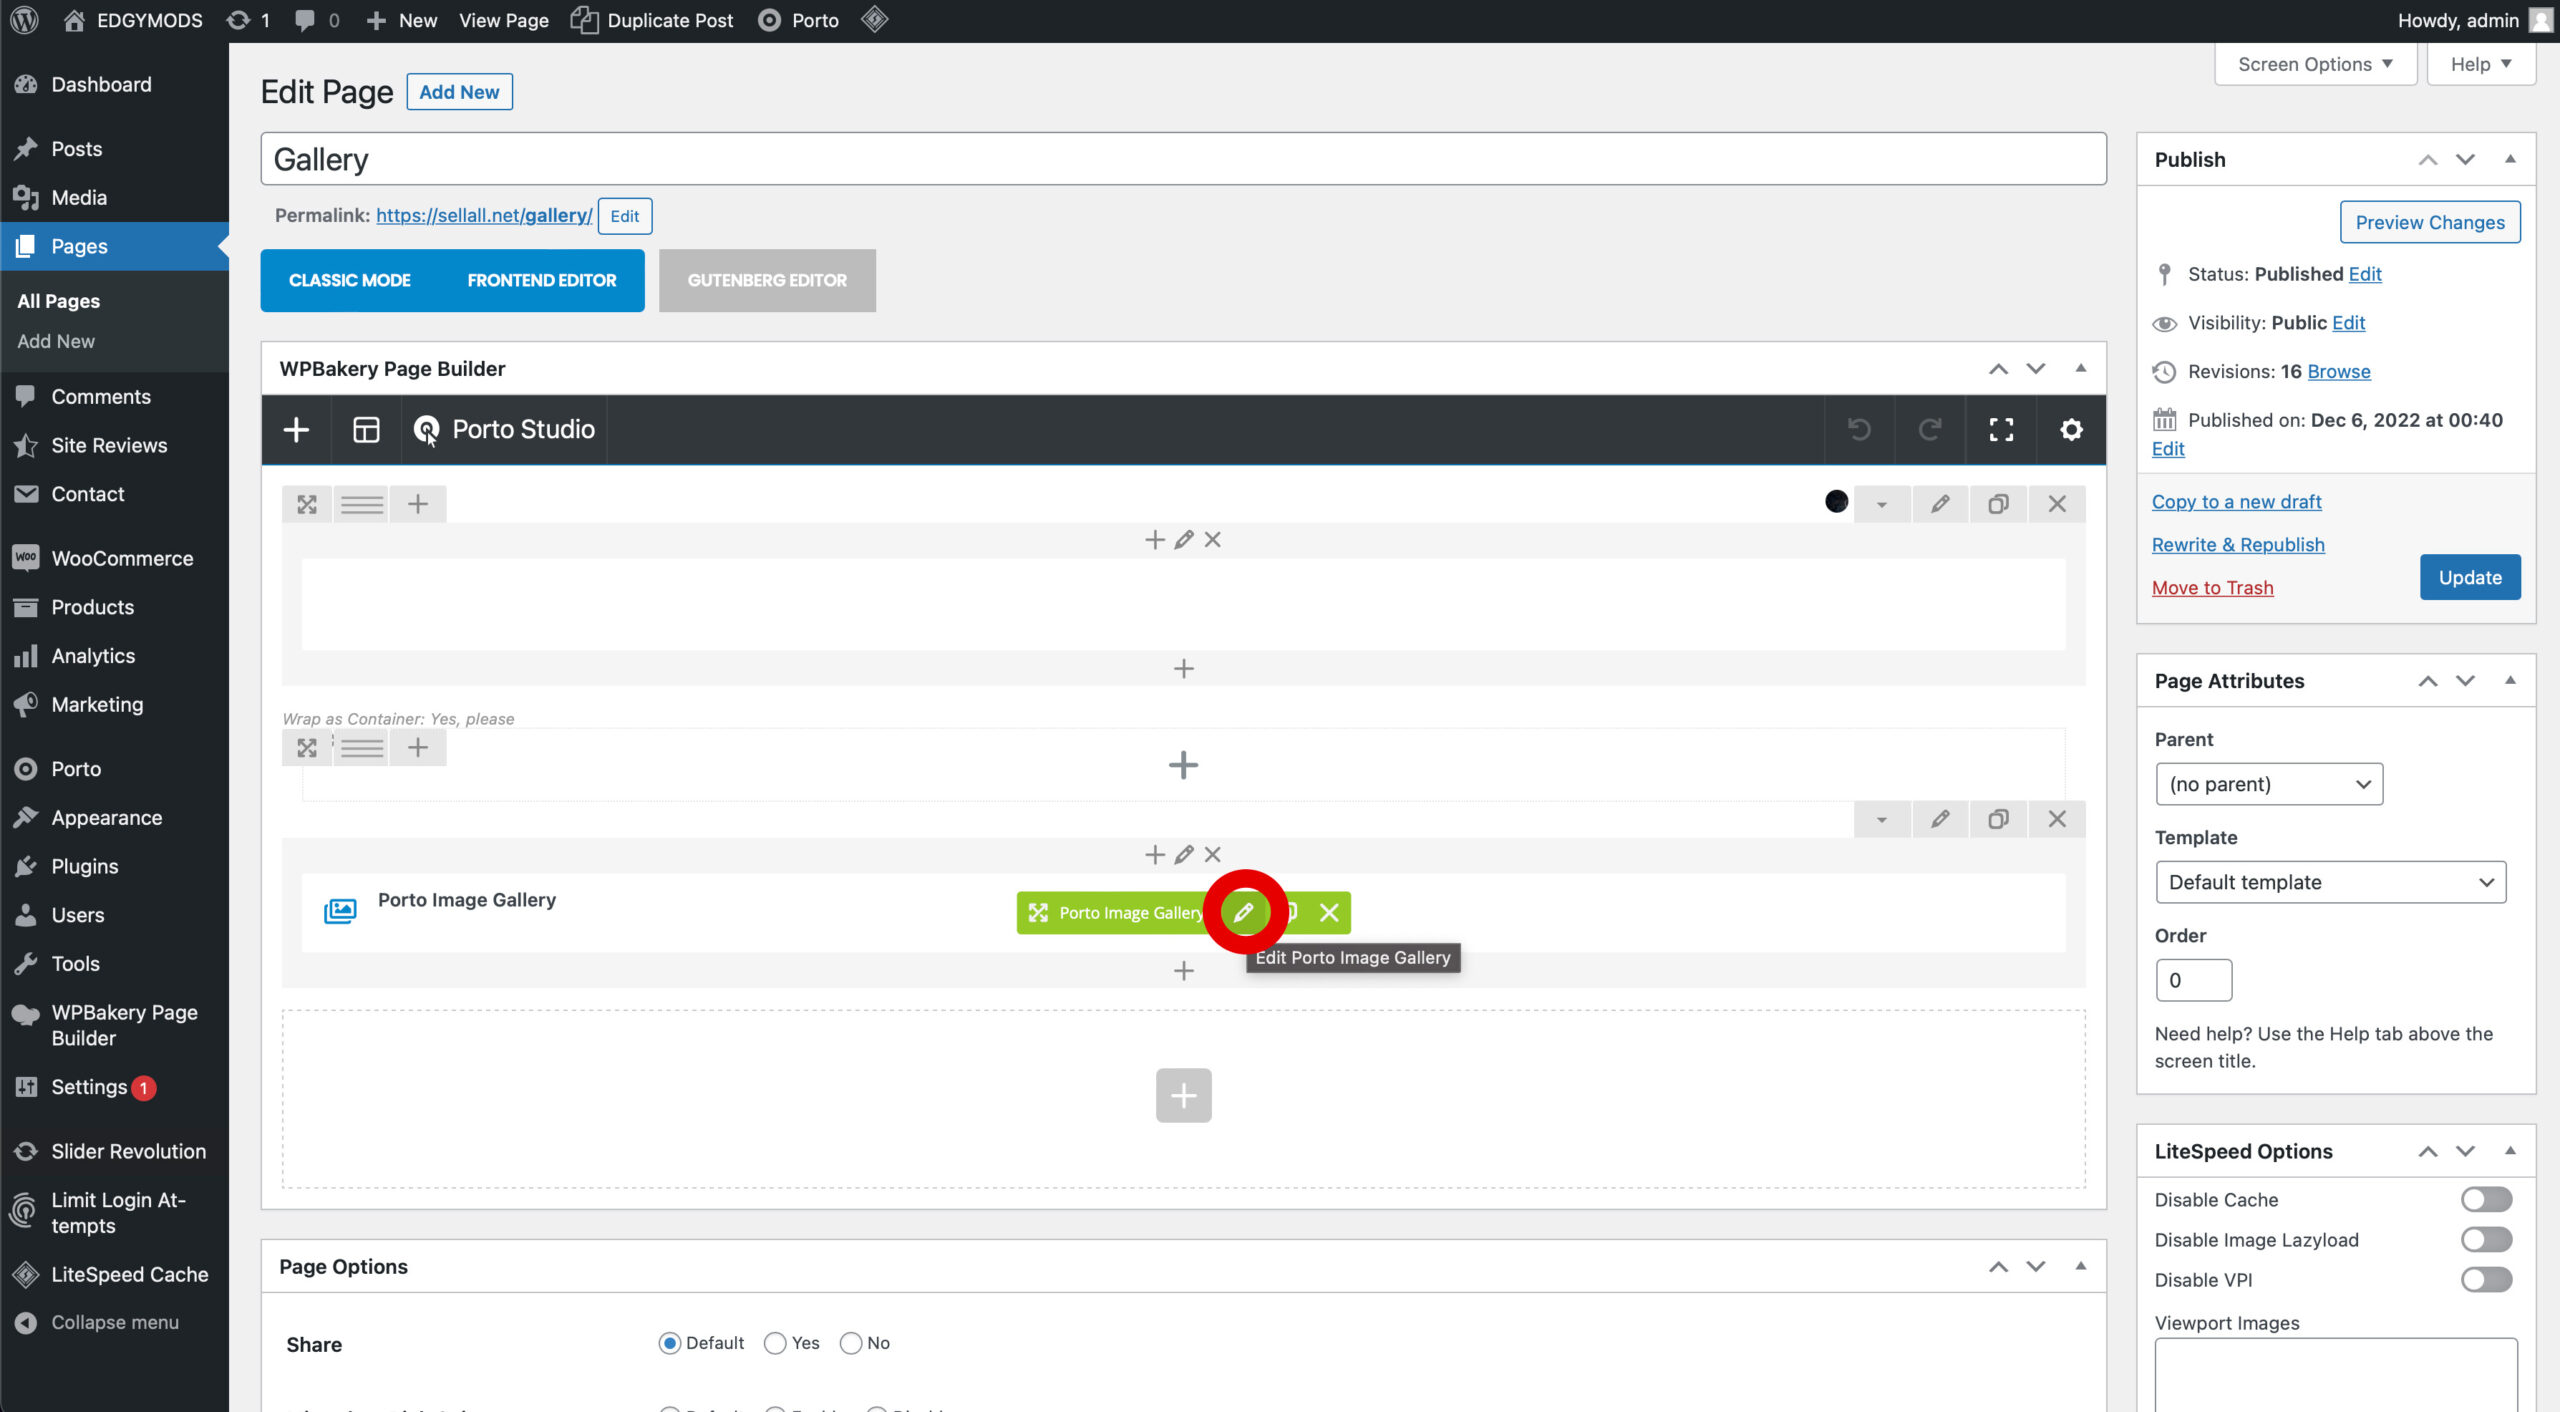Image resolution: width=2560 pixels, height=1412 pixels.
Task: Click the Order number field
Action: point(2194,980)
